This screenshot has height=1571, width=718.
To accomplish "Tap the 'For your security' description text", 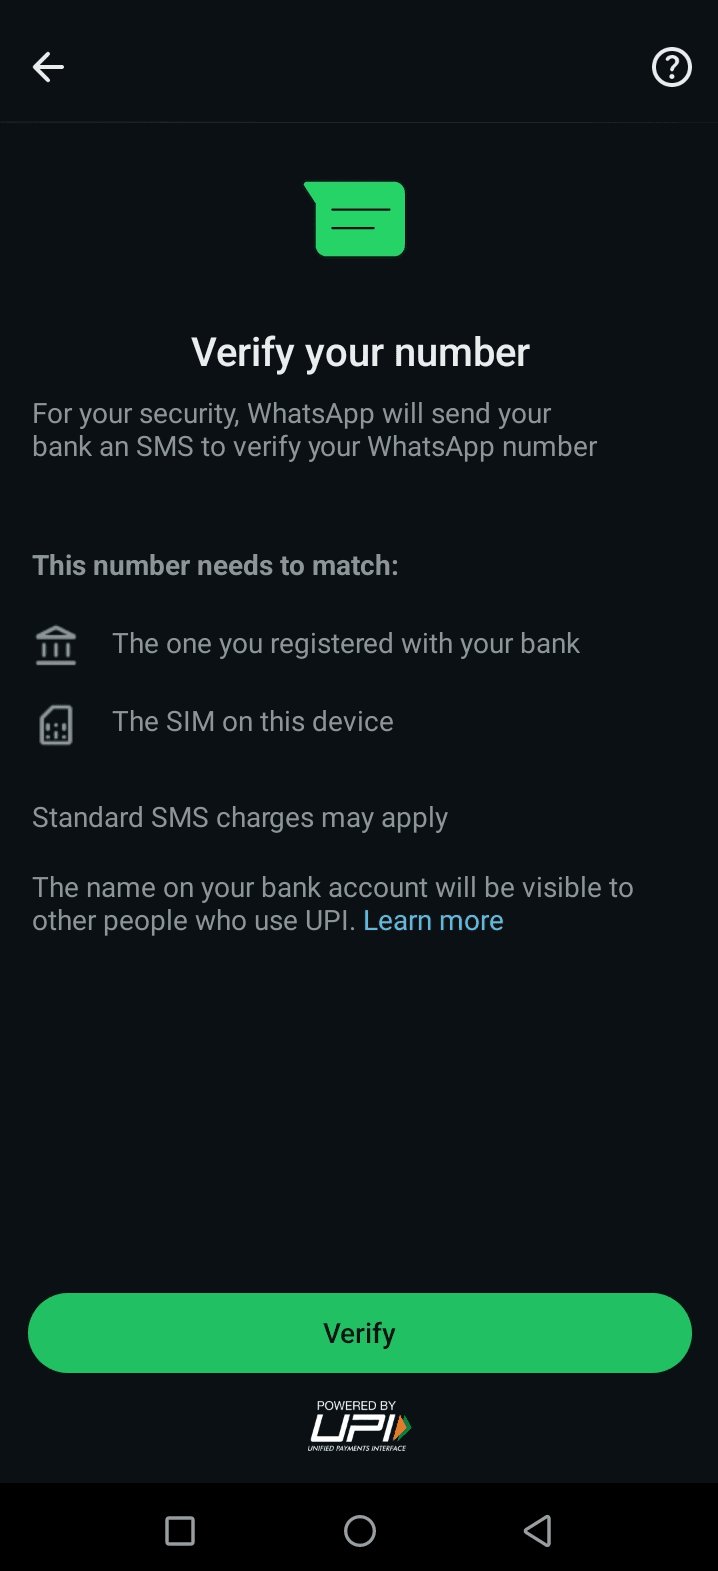I will pyautogui.click(x=314, y=429).
